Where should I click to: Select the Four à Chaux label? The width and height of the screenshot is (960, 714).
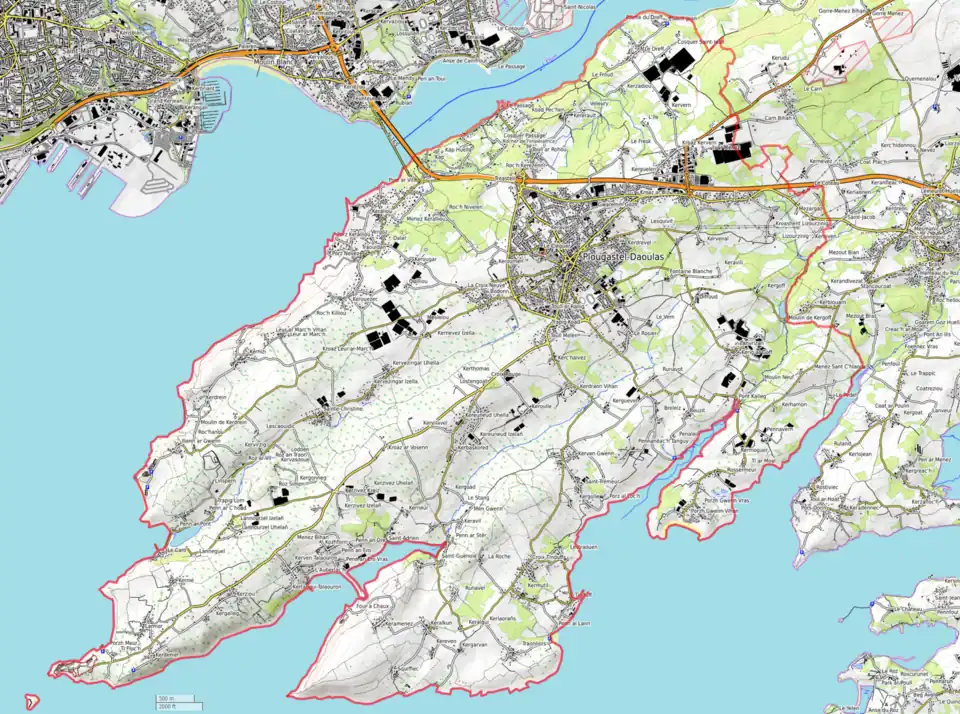click(x=371, y=606)
